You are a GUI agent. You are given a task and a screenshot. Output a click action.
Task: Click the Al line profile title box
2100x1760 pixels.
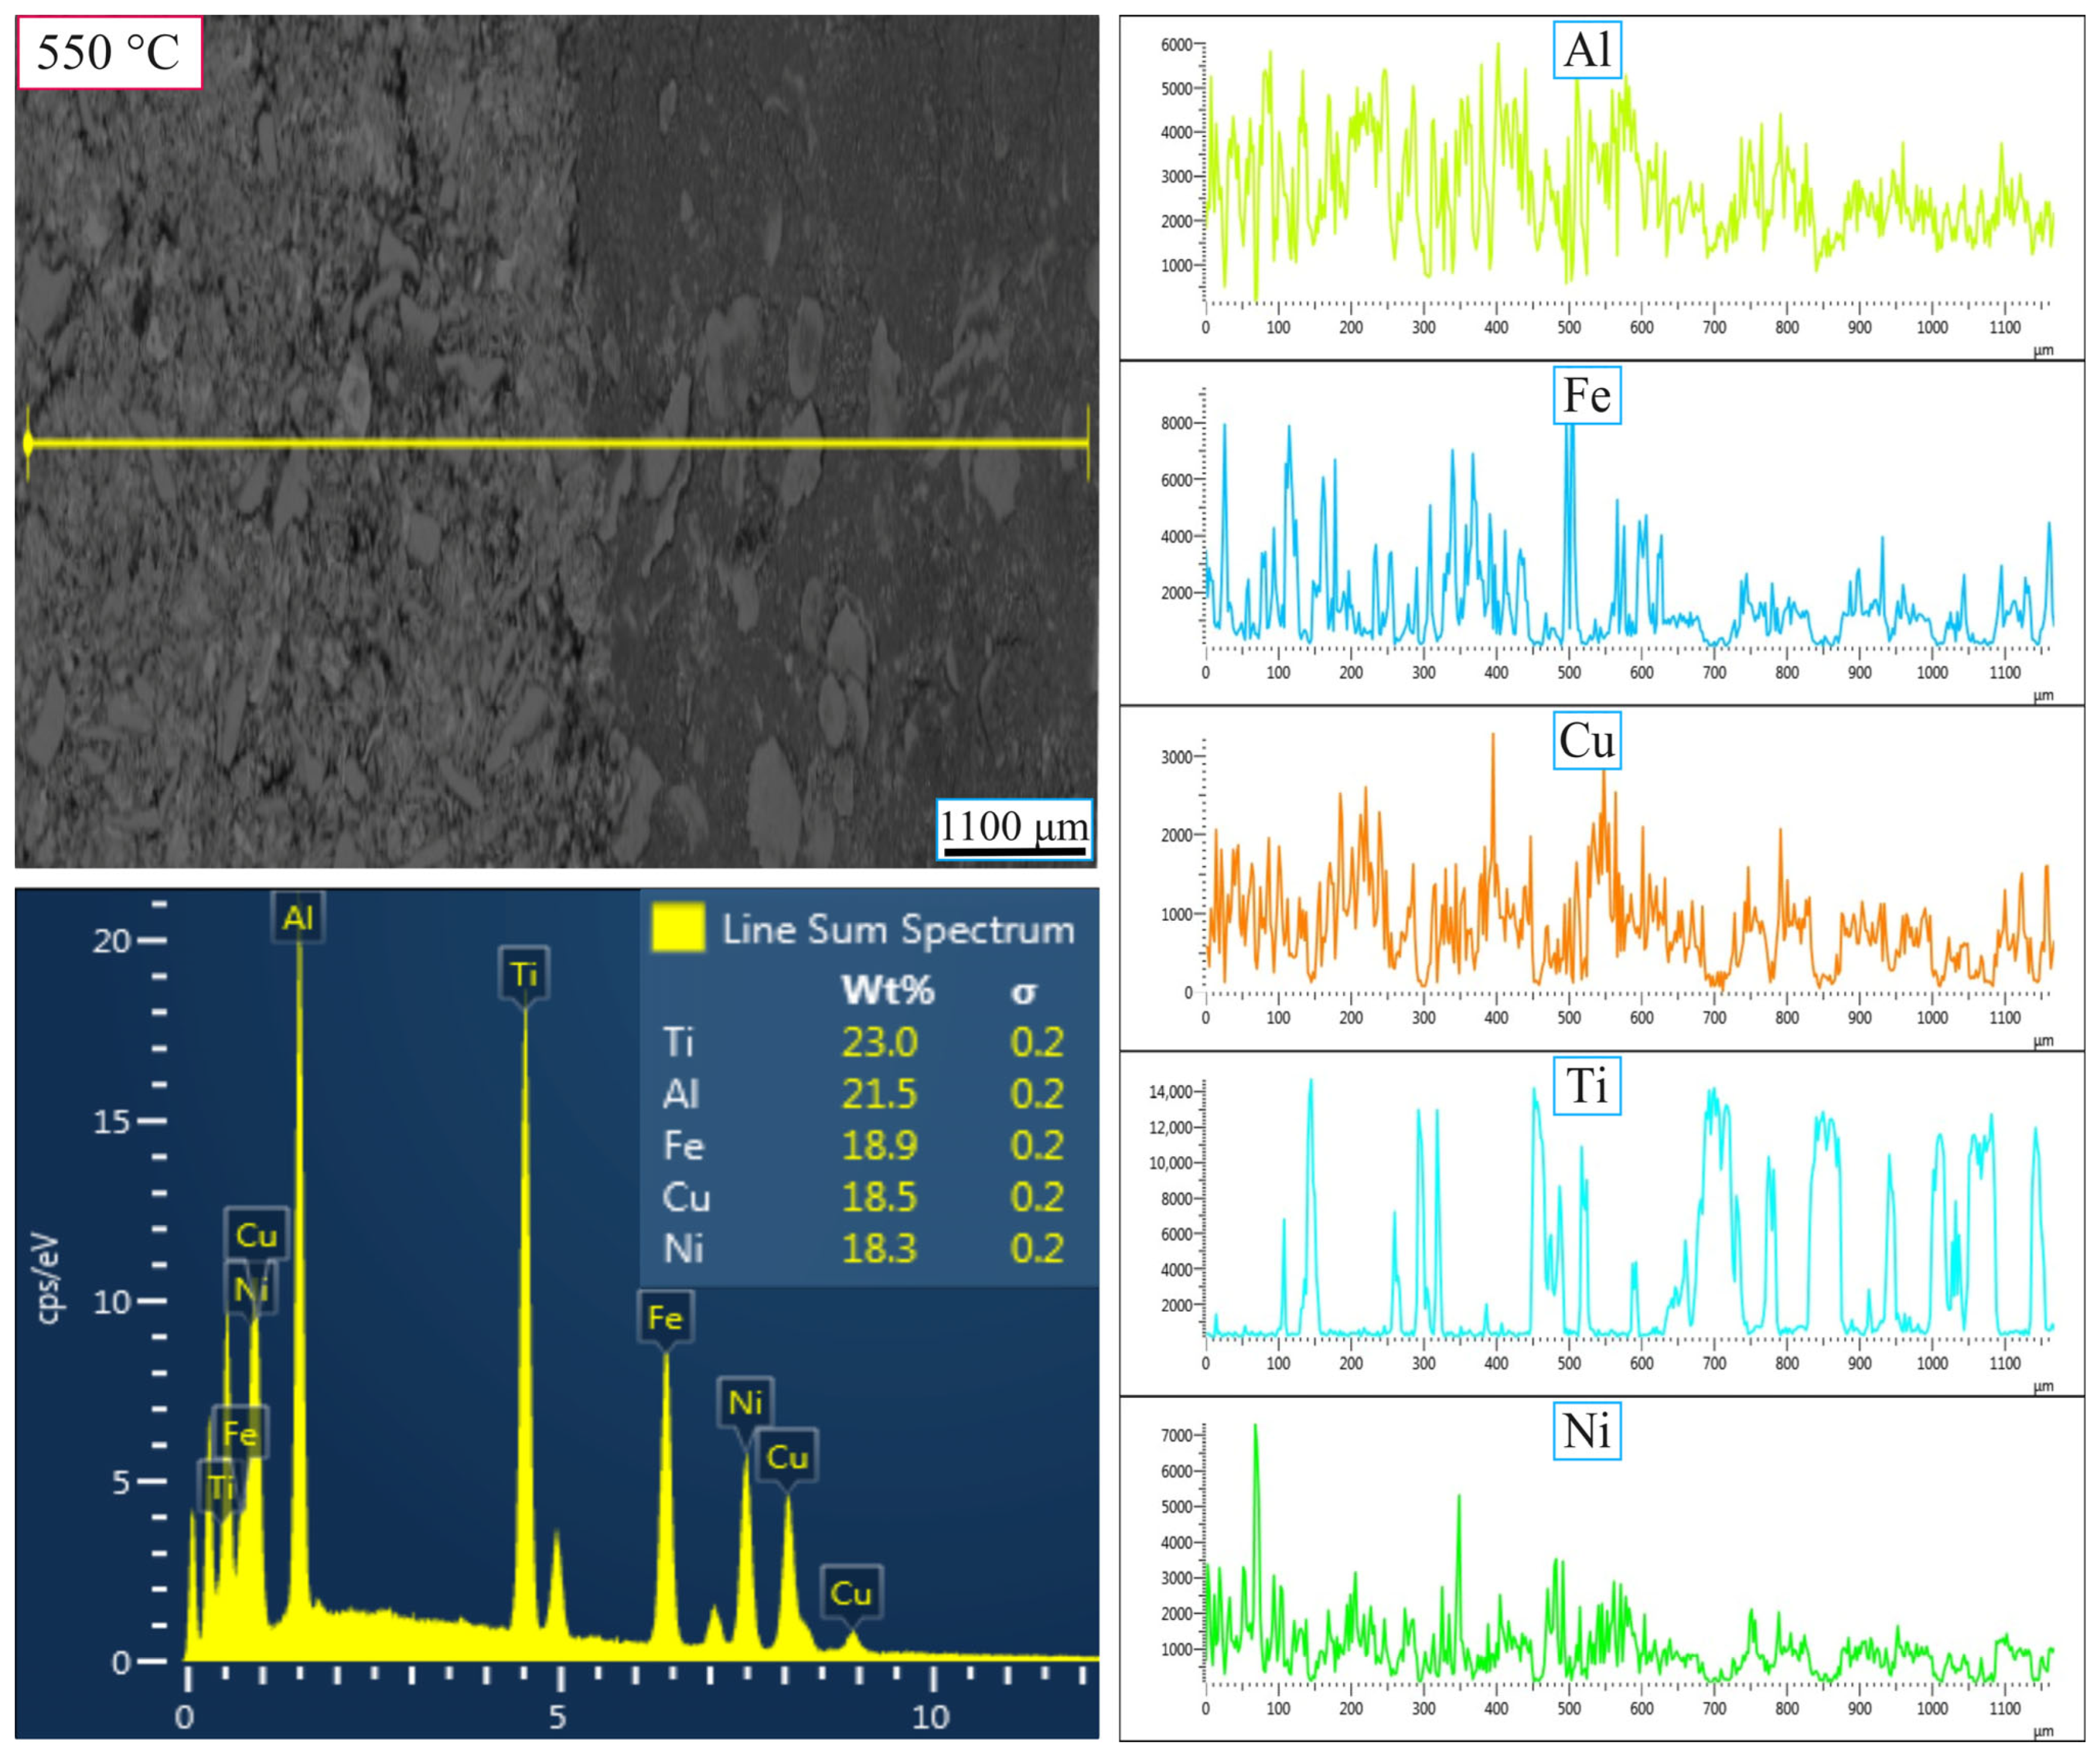[1587, 50]
